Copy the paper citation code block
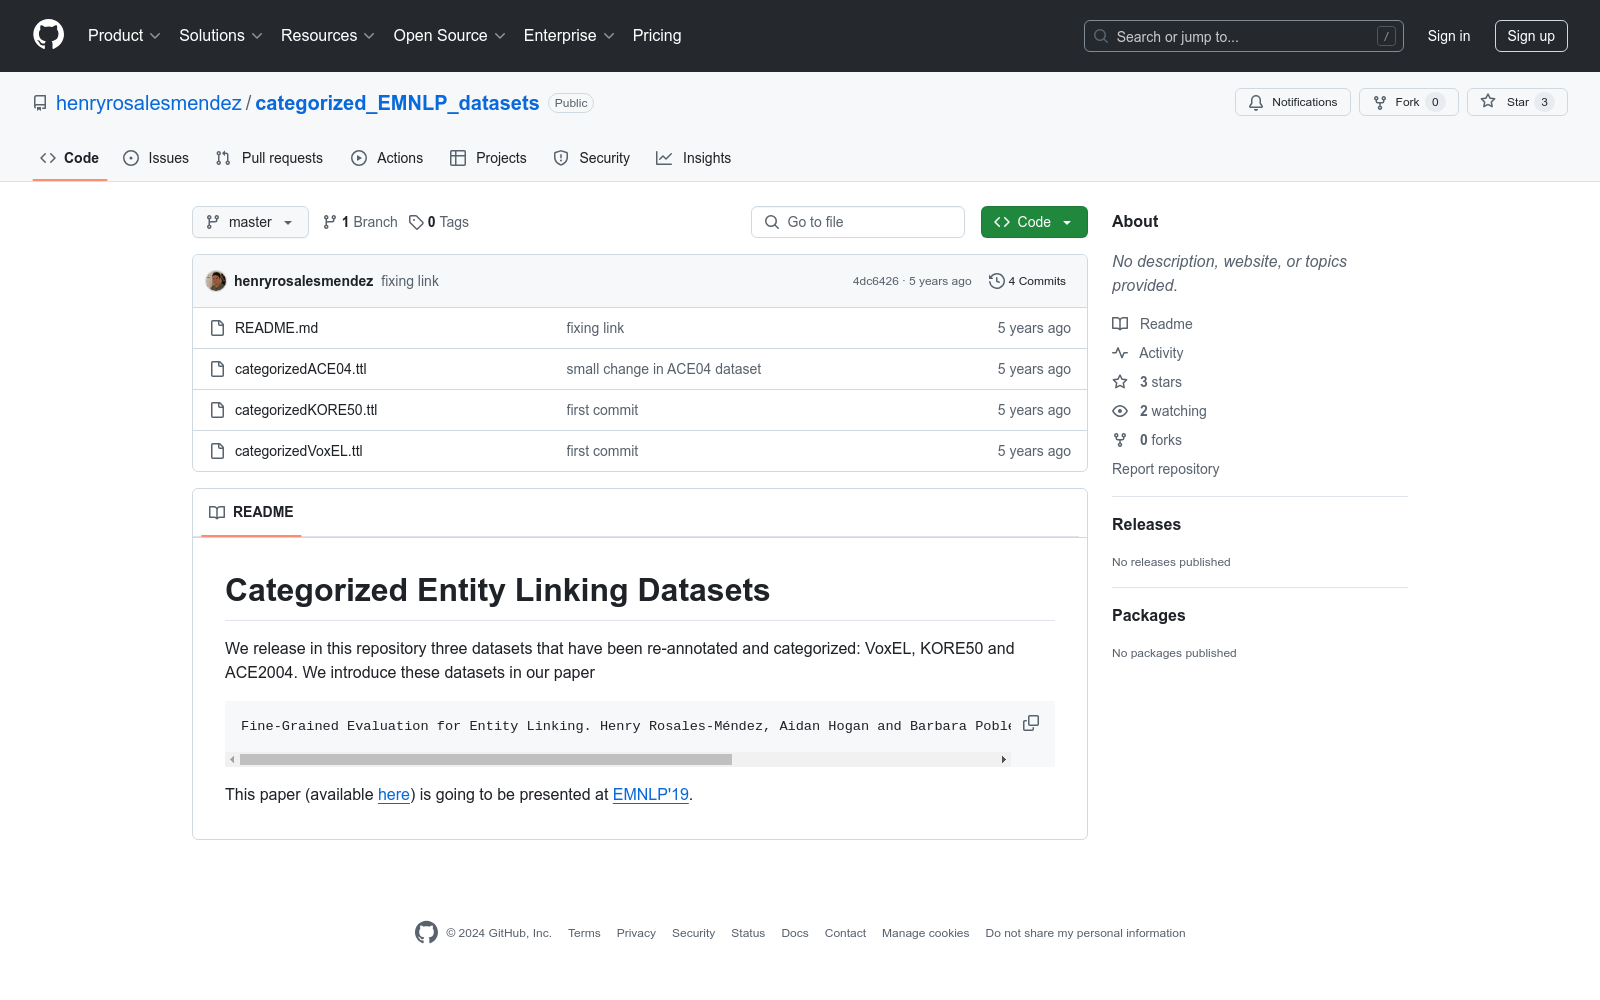 [x=1031, y=723]
